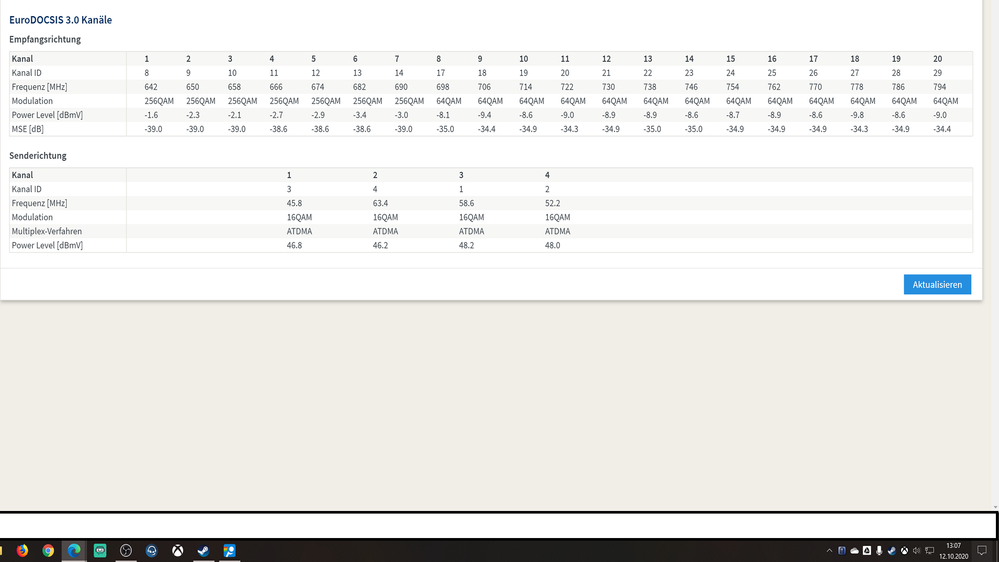Click upstream frequency value 52.2
The height and width of the screenshot is (562, 999).
point(552,203)
